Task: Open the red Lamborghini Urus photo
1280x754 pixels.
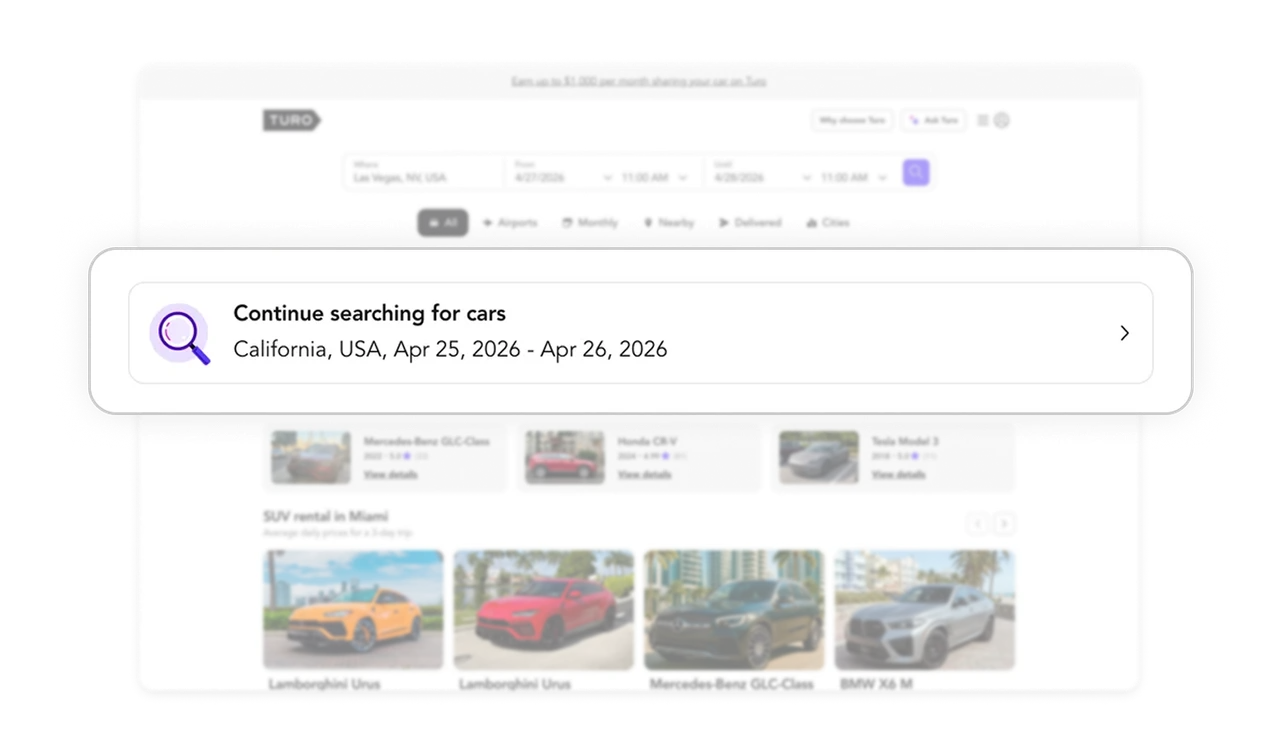Action: click(x=544, y=609)
